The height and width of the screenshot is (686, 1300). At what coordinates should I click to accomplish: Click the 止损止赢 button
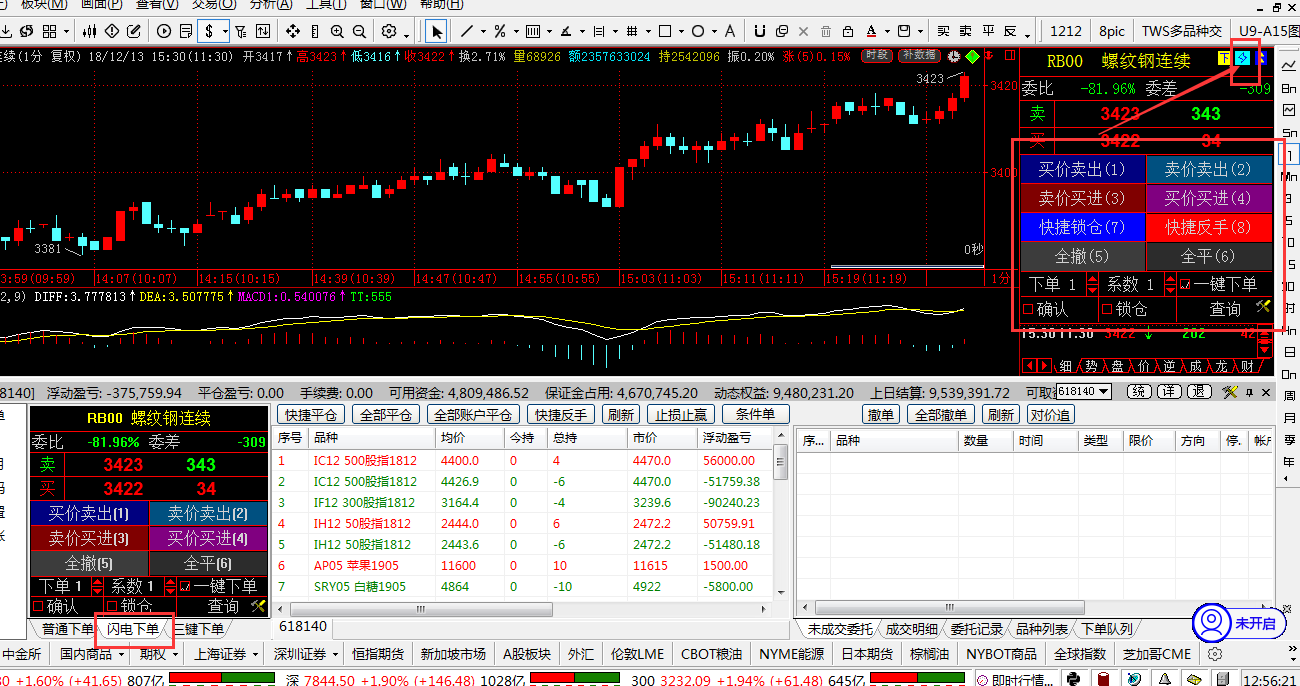pyautogui.click(x=681, y=414)
